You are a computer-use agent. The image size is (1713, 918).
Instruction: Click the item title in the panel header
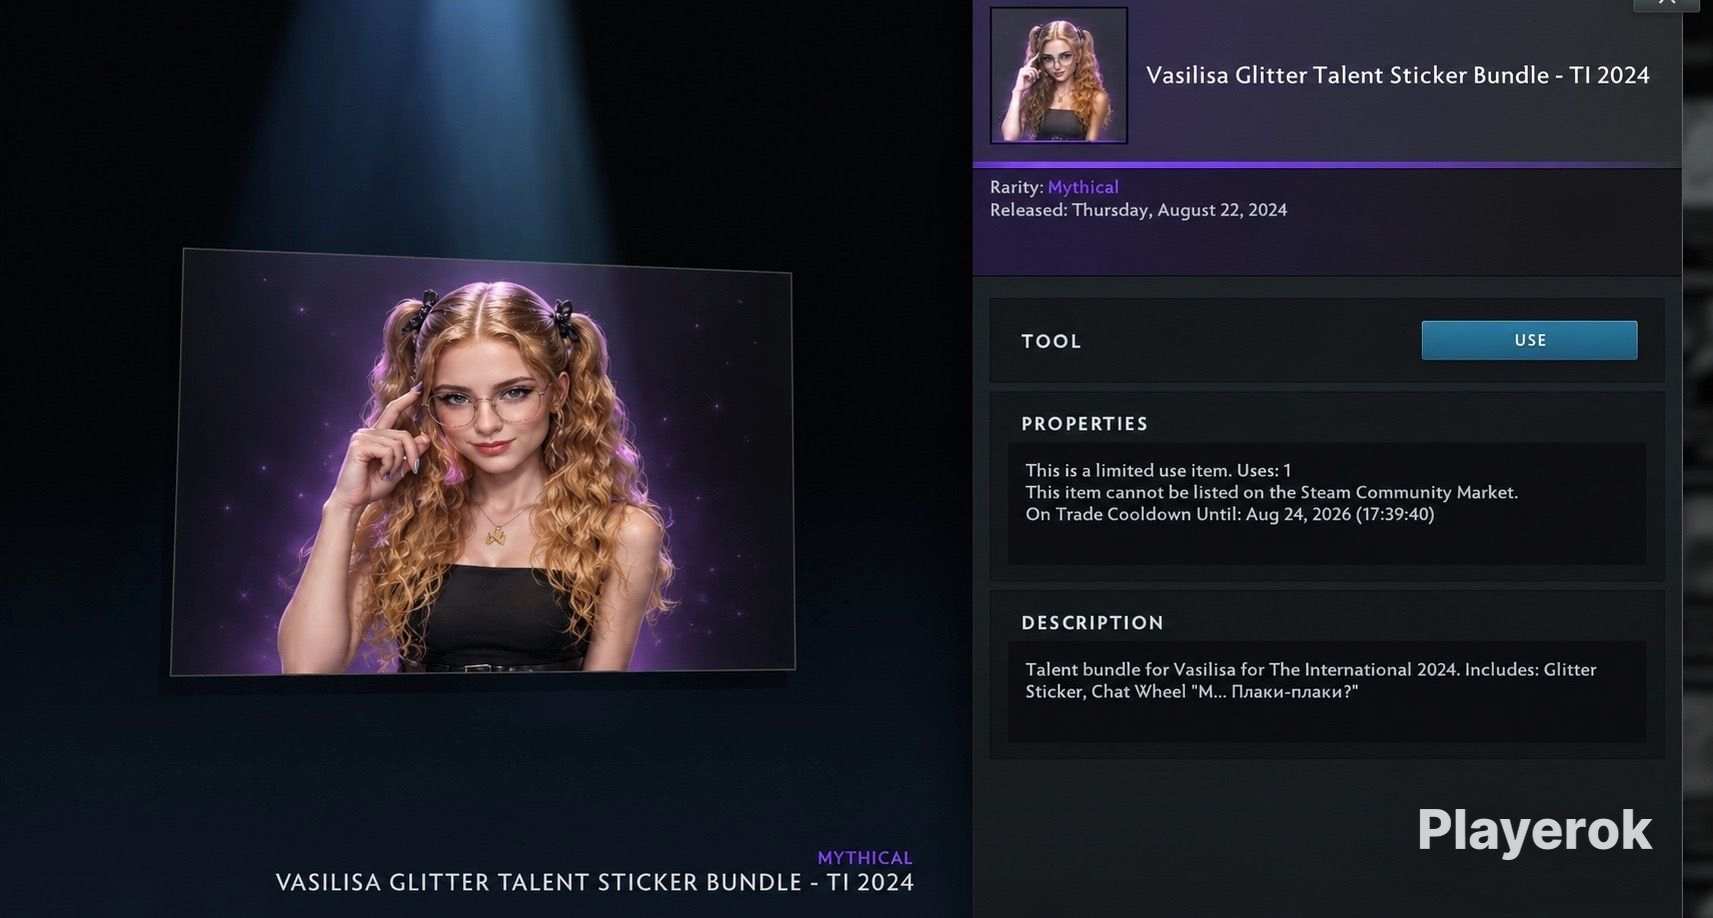(1397, 75)
